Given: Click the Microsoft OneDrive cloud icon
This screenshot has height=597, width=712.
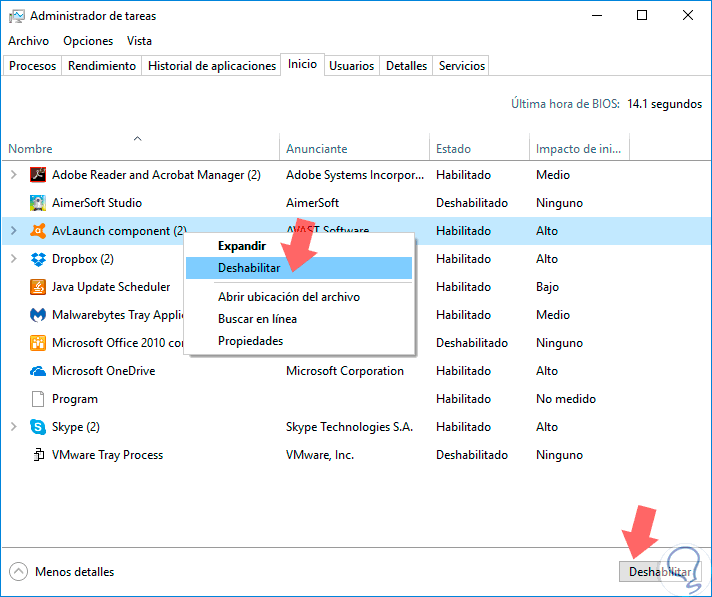Looking at the screenshot, I should [x=38, y=371].
